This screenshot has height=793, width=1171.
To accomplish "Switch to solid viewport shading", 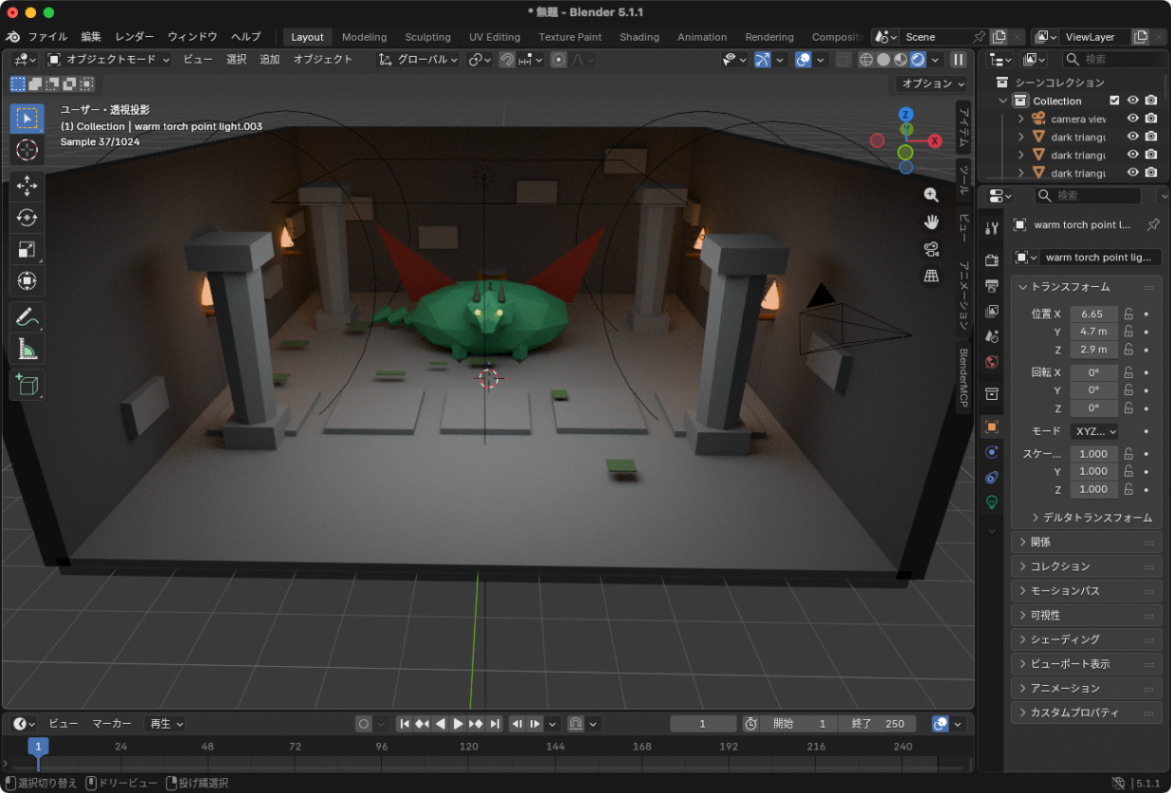I will coord(883,60).
